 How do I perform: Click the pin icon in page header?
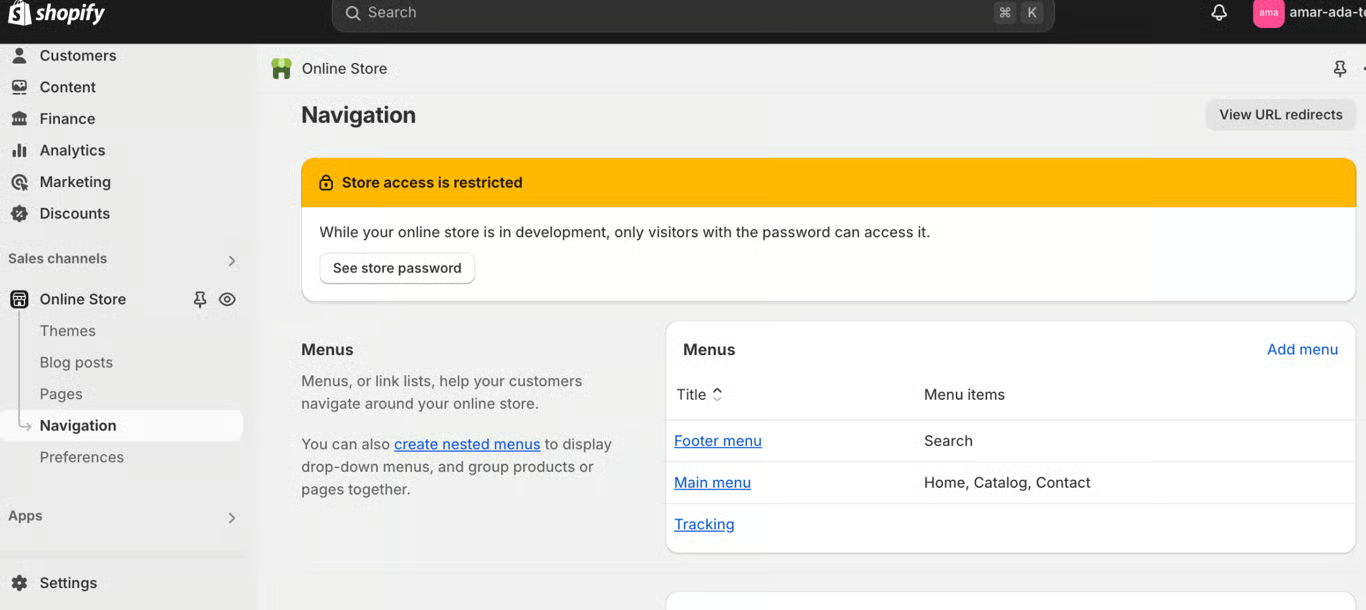tap(1340, 69)
